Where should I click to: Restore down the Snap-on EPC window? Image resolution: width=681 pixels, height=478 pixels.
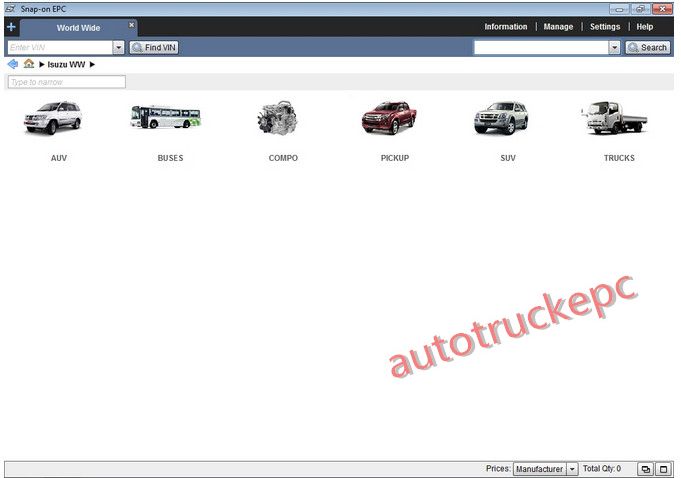641,9
